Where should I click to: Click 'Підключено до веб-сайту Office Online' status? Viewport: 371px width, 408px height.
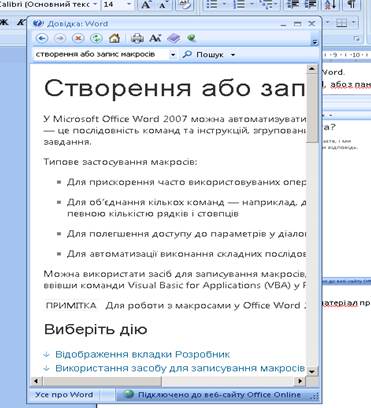click(219, 395)
